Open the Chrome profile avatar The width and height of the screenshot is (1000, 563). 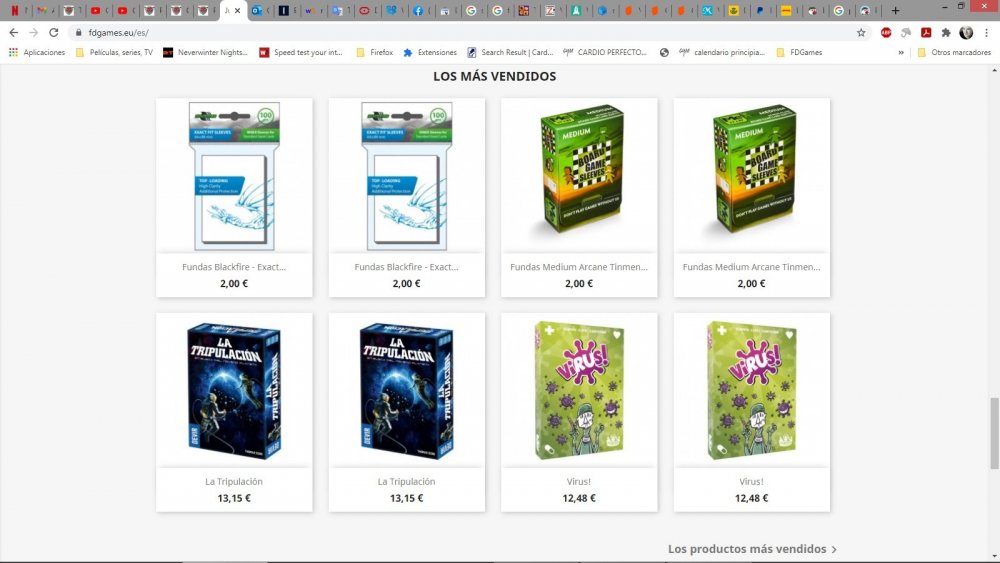[x=966, y=33]
